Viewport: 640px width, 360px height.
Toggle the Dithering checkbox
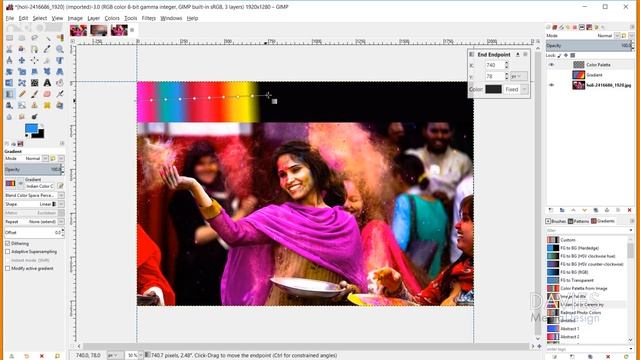click(7, 243)
